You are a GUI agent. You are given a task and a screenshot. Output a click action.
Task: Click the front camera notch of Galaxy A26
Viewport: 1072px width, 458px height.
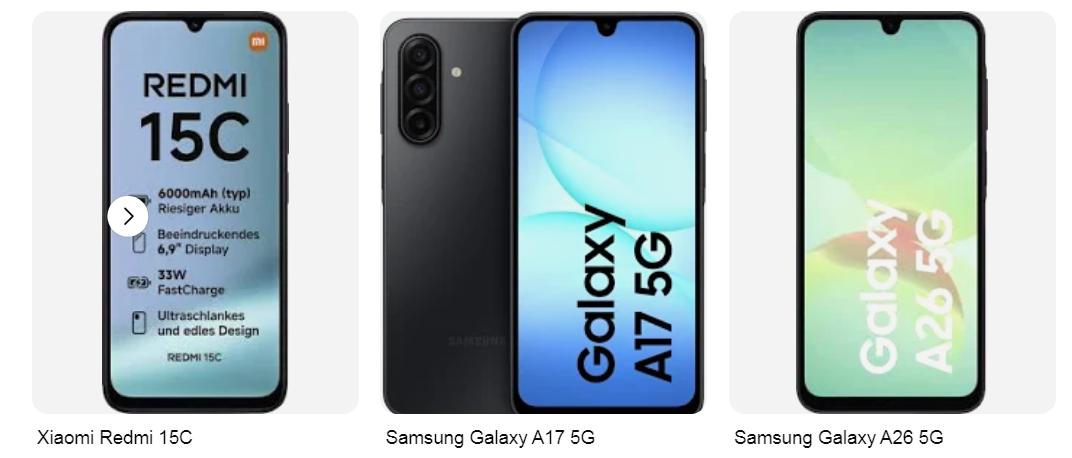[891, 27]
